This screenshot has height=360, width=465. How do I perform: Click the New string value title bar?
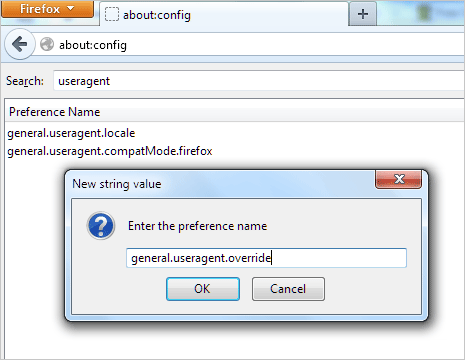tap(220, 184)
